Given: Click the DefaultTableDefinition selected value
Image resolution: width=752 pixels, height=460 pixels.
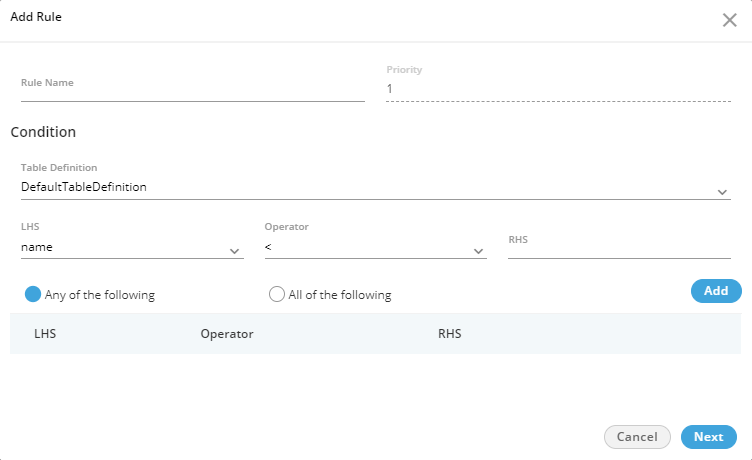Looking at the screenshot, I should click(84, 186).
